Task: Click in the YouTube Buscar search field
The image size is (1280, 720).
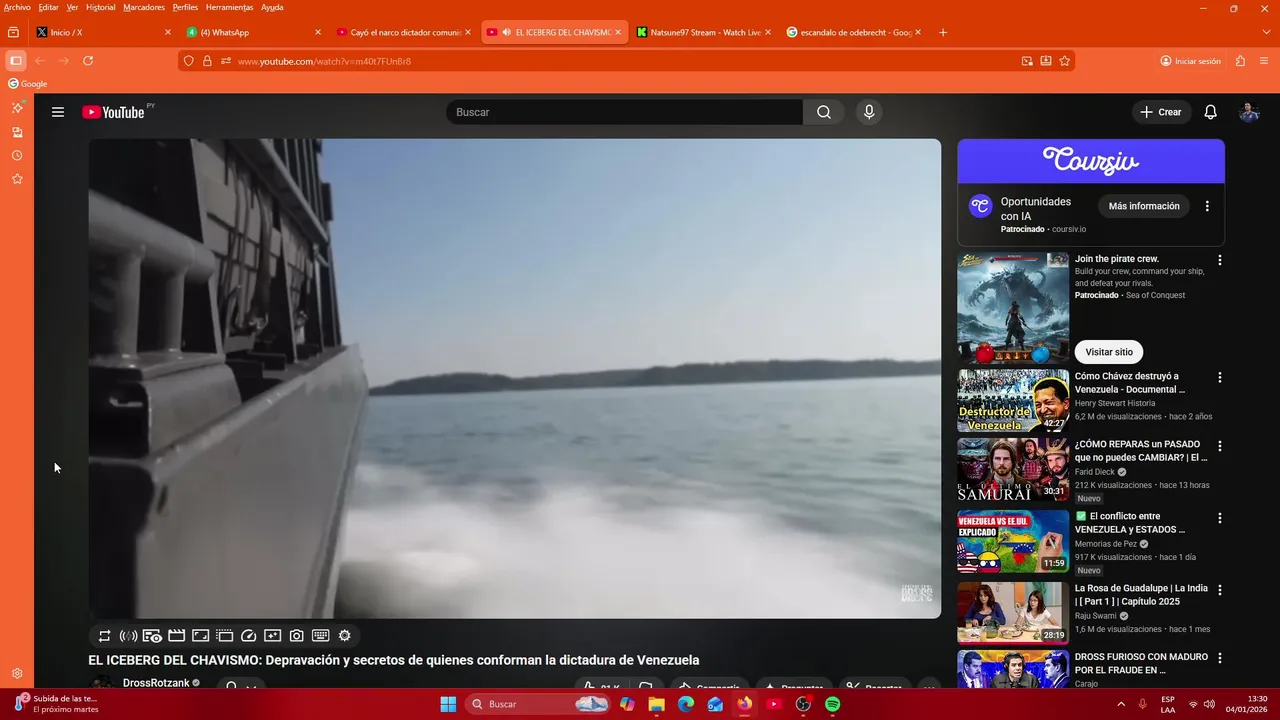Action: 625,112
